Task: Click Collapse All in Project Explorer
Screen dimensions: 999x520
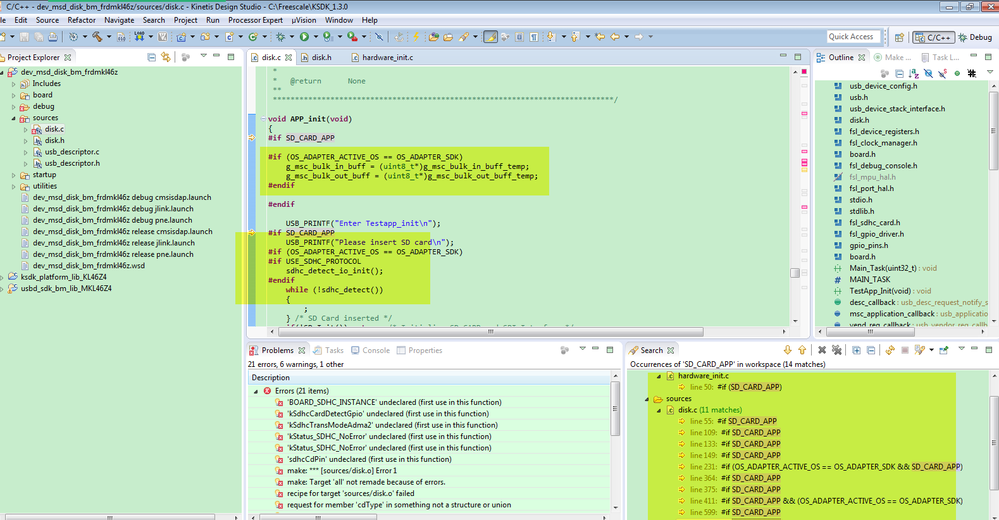Action: coord(152,57)
